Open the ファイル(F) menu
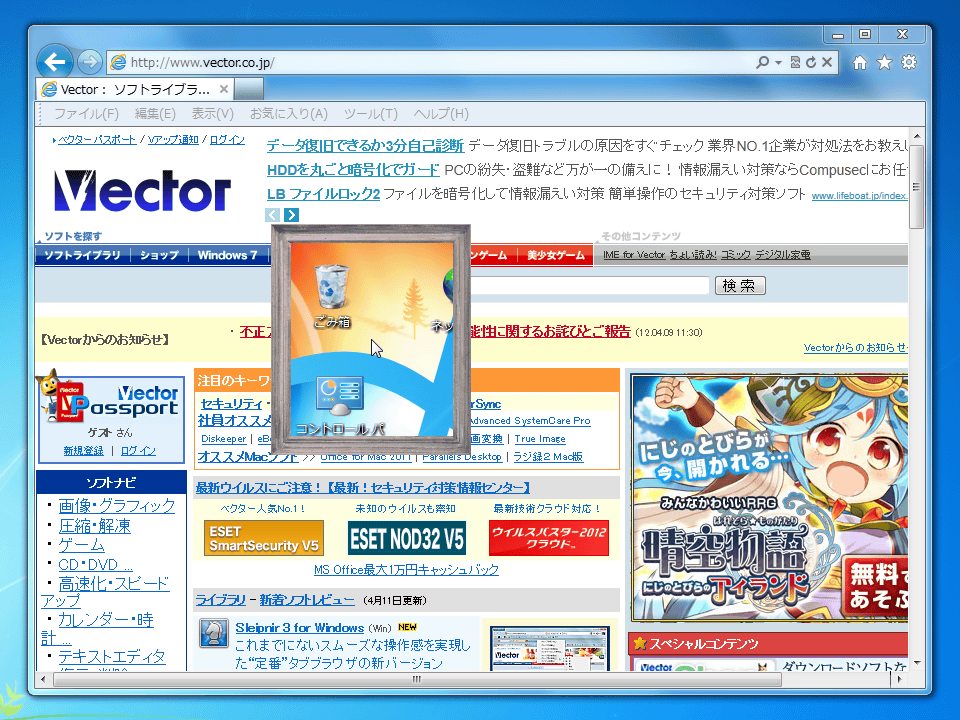This screenshot has height=720, width=960. (86, 114)
